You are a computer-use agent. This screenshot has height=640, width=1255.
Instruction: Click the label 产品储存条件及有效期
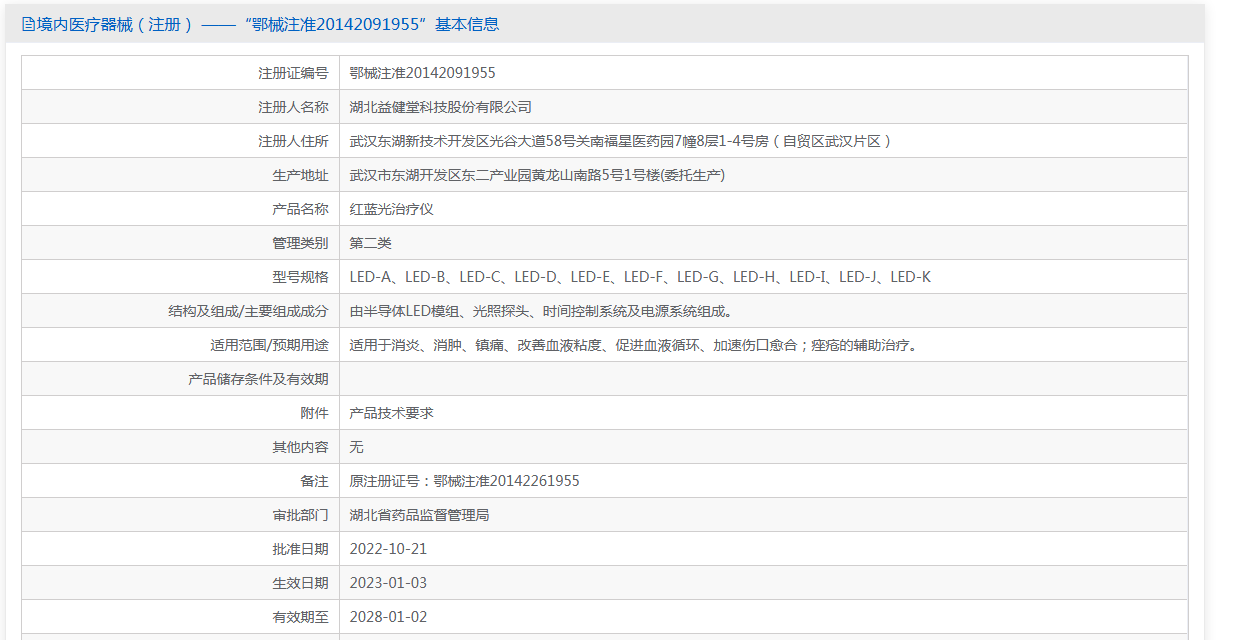258,379
